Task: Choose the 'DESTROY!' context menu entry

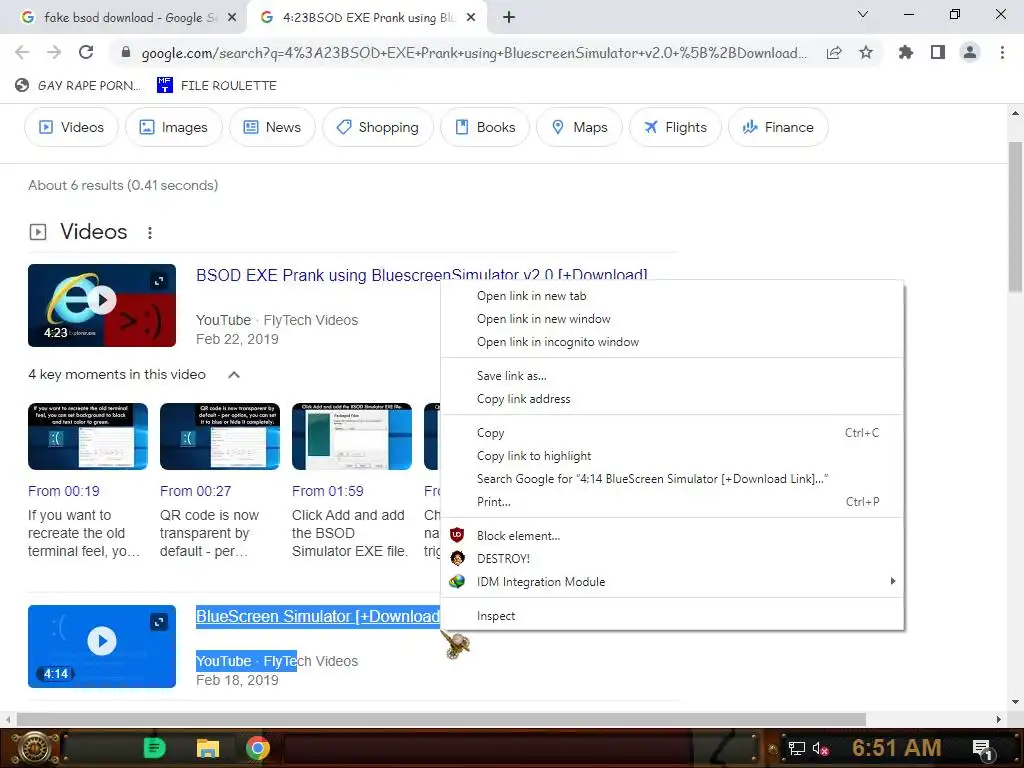Action: click(673, 558)
